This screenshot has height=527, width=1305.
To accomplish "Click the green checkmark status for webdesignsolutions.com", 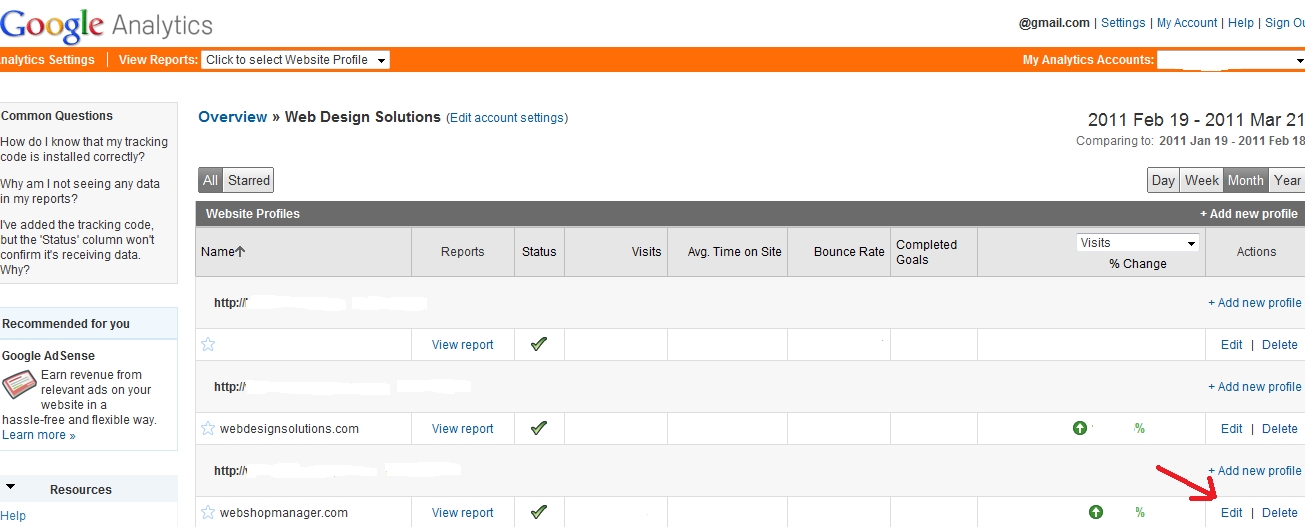I will click(x=539, y=428).
